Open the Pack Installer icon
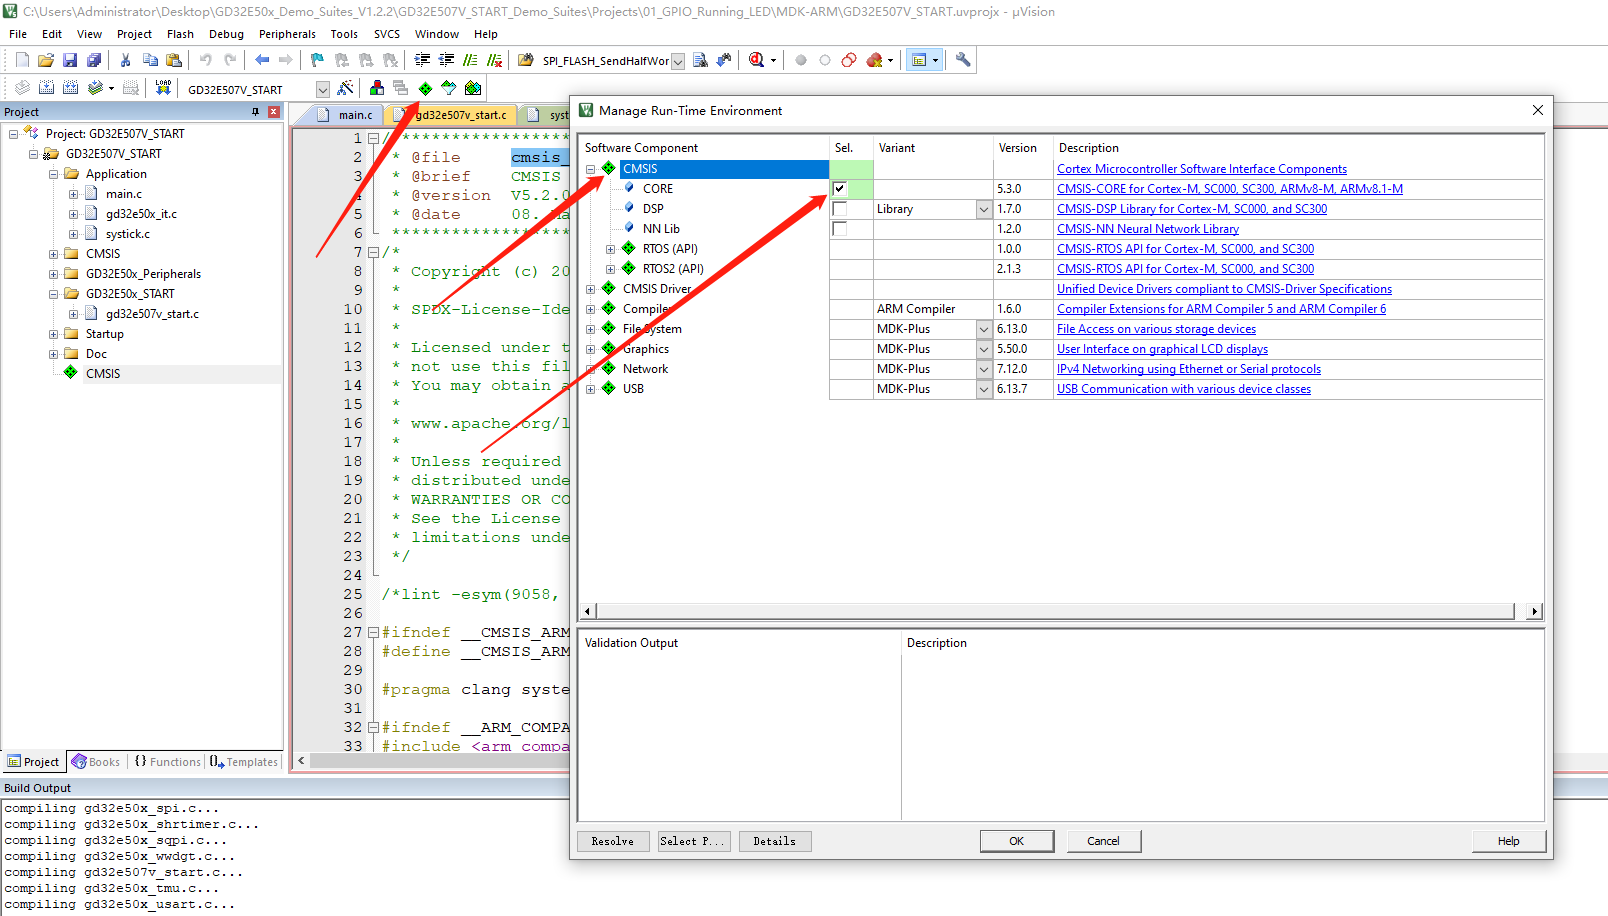This screenshot has height=916, width=1608. point(473,88)
